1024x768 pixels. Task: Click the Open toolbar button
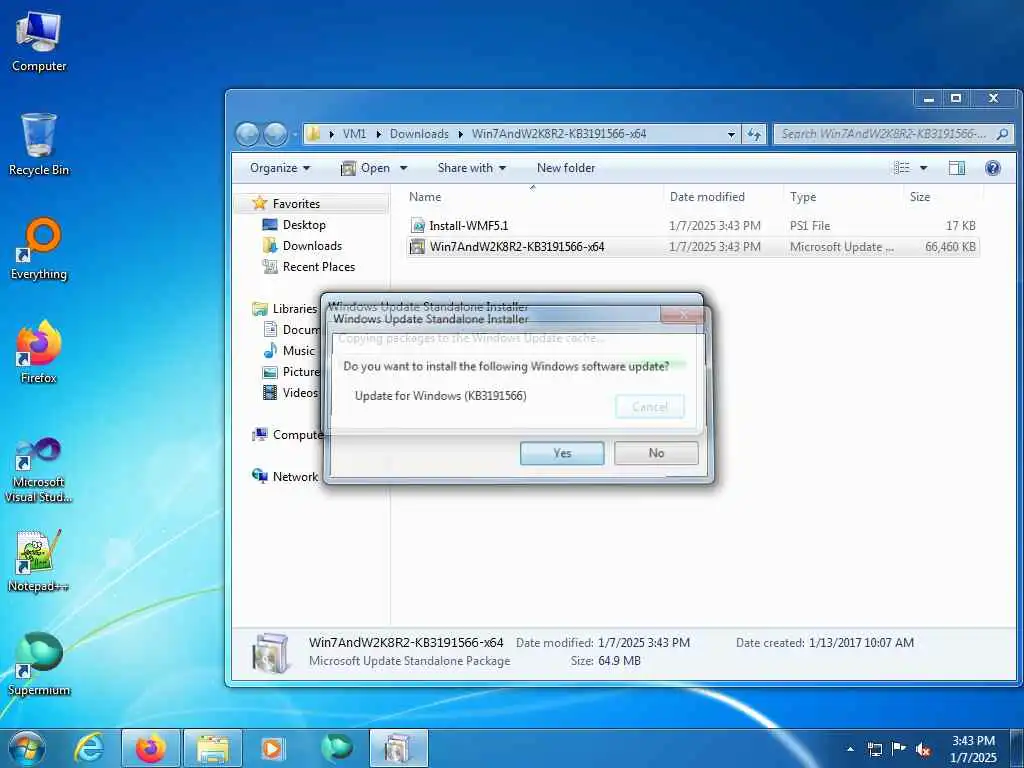[366, 168]
